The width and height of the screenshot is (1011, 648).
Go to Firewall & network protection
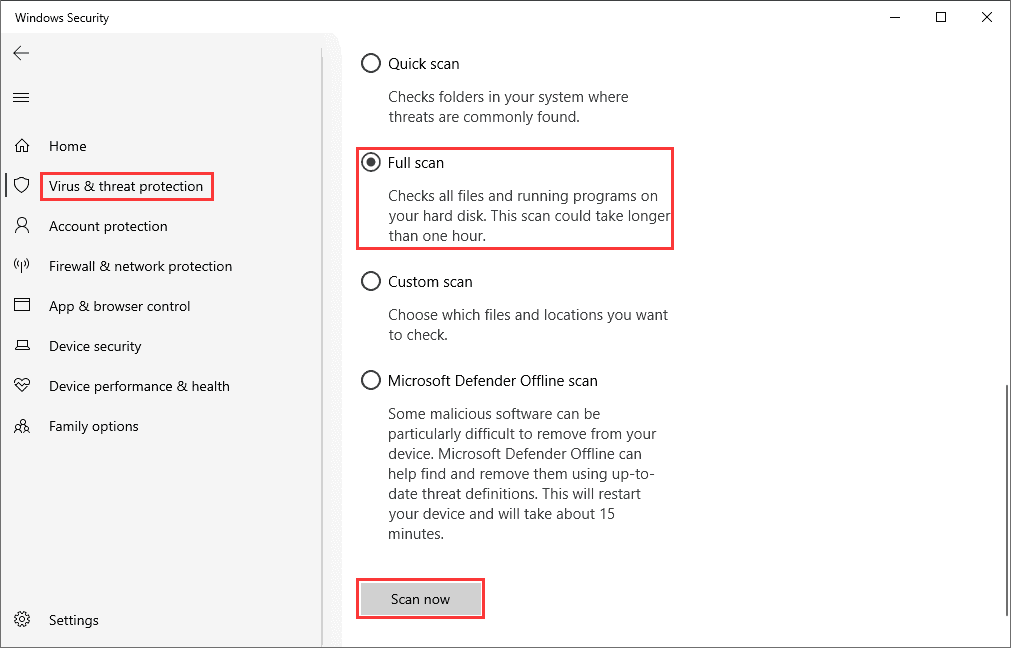(140, 266)
